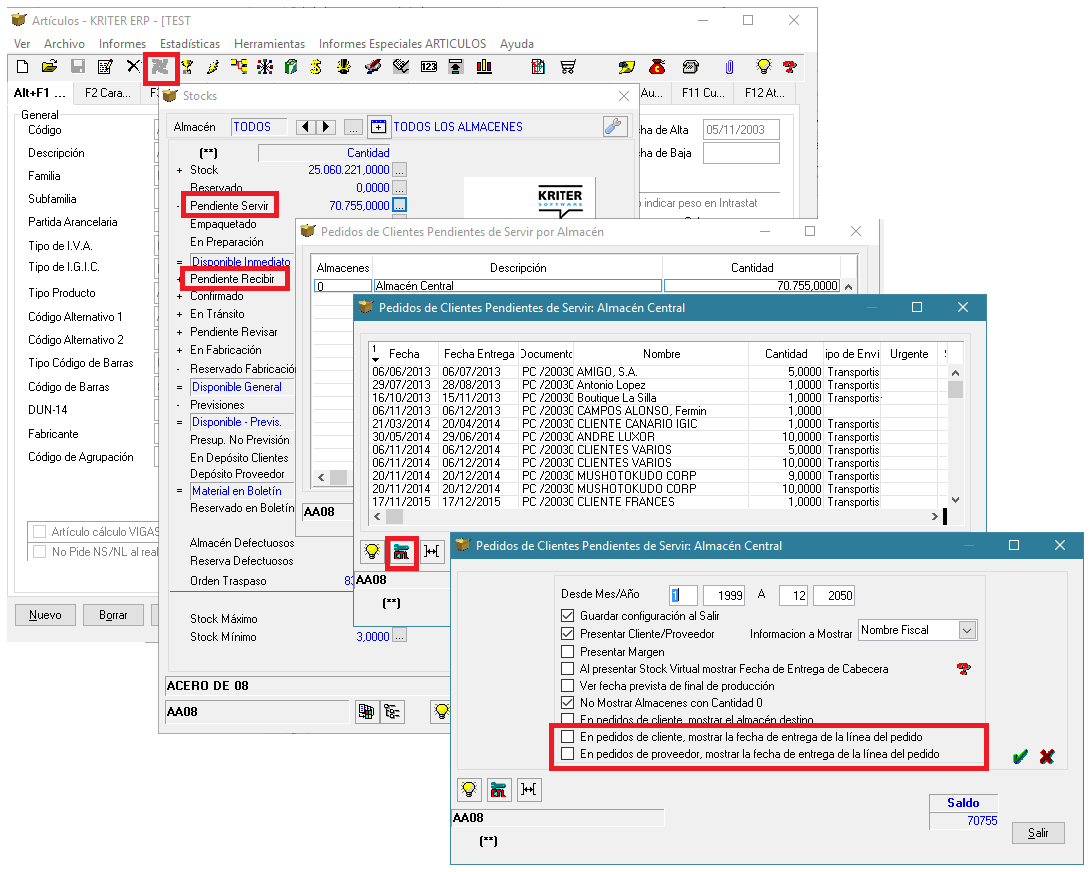Screen dimensions: 1090x872
Task: Click the Salir button in front dialog
Action: (1038, 833)
